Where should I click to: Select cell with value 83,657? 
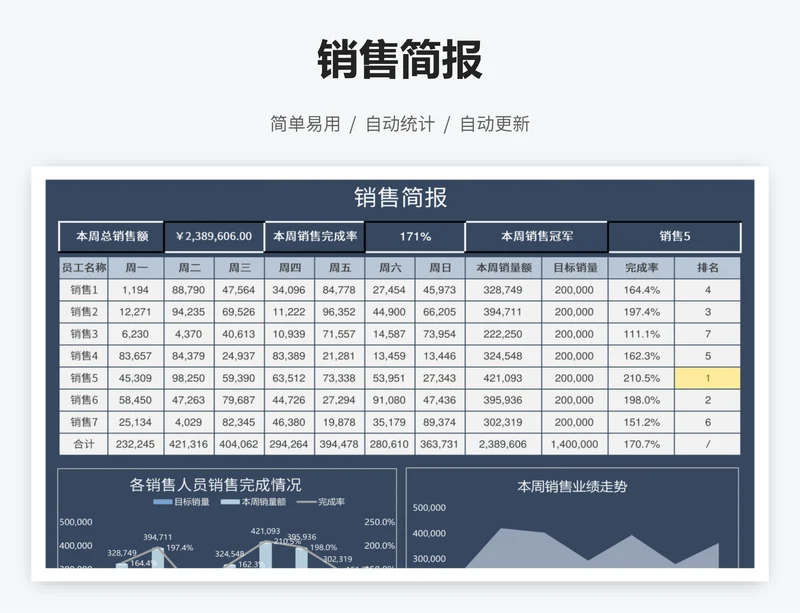point(136,356)
